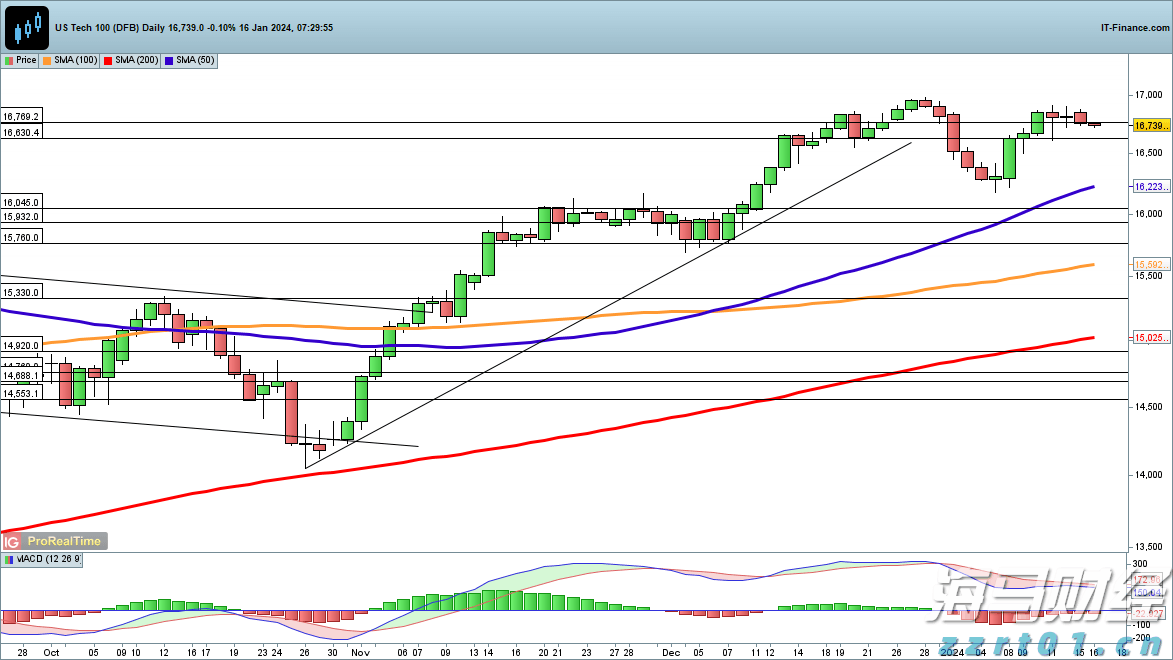Image resolution: width=1173 pixels, height=660 pixels.
Task: Click the candlestick chart icon in header
Action: (26, 27)
